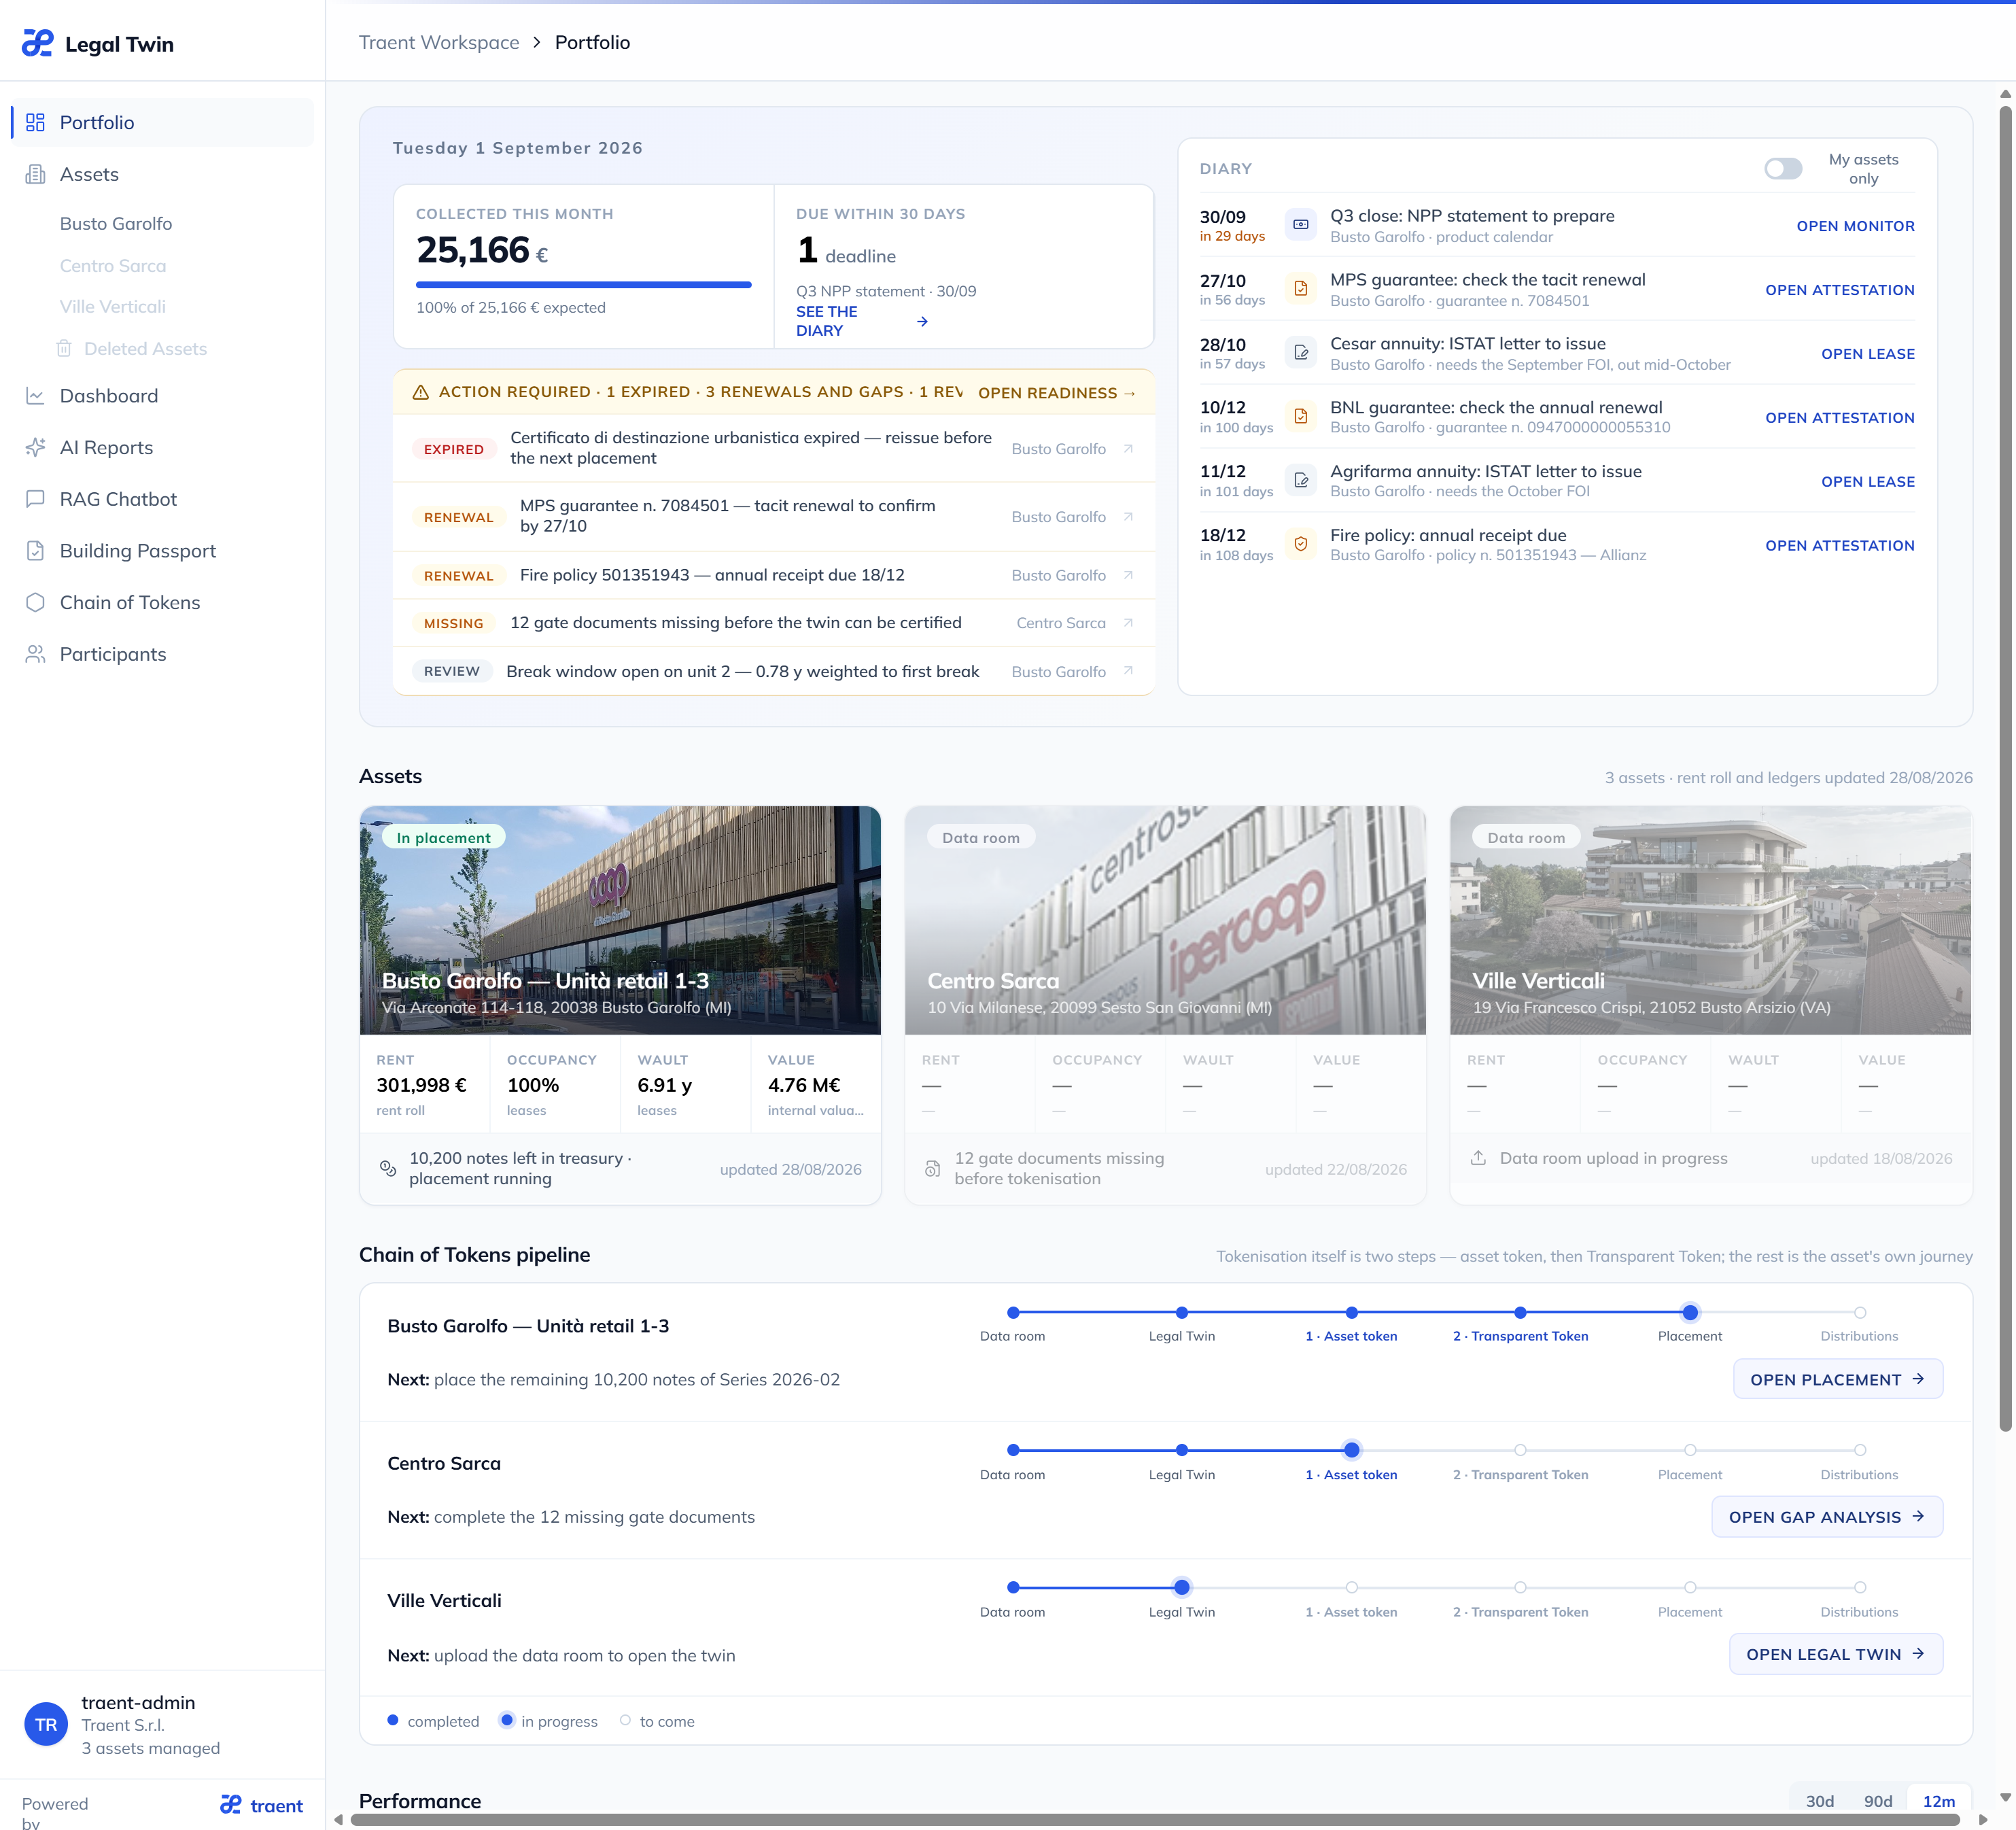The height and width of the screenshot is (1830, 2016).
Task: Click OPEN ATTESTATION for BNL guarantee
Action: (1839, 418)
